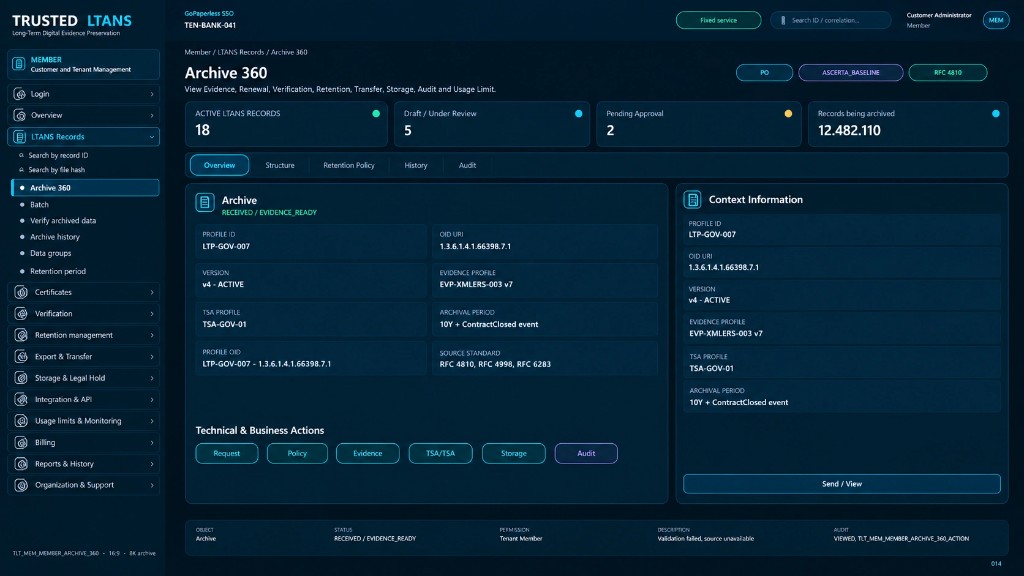Click the Verification sidebar icon

click(x=22, y=314)
